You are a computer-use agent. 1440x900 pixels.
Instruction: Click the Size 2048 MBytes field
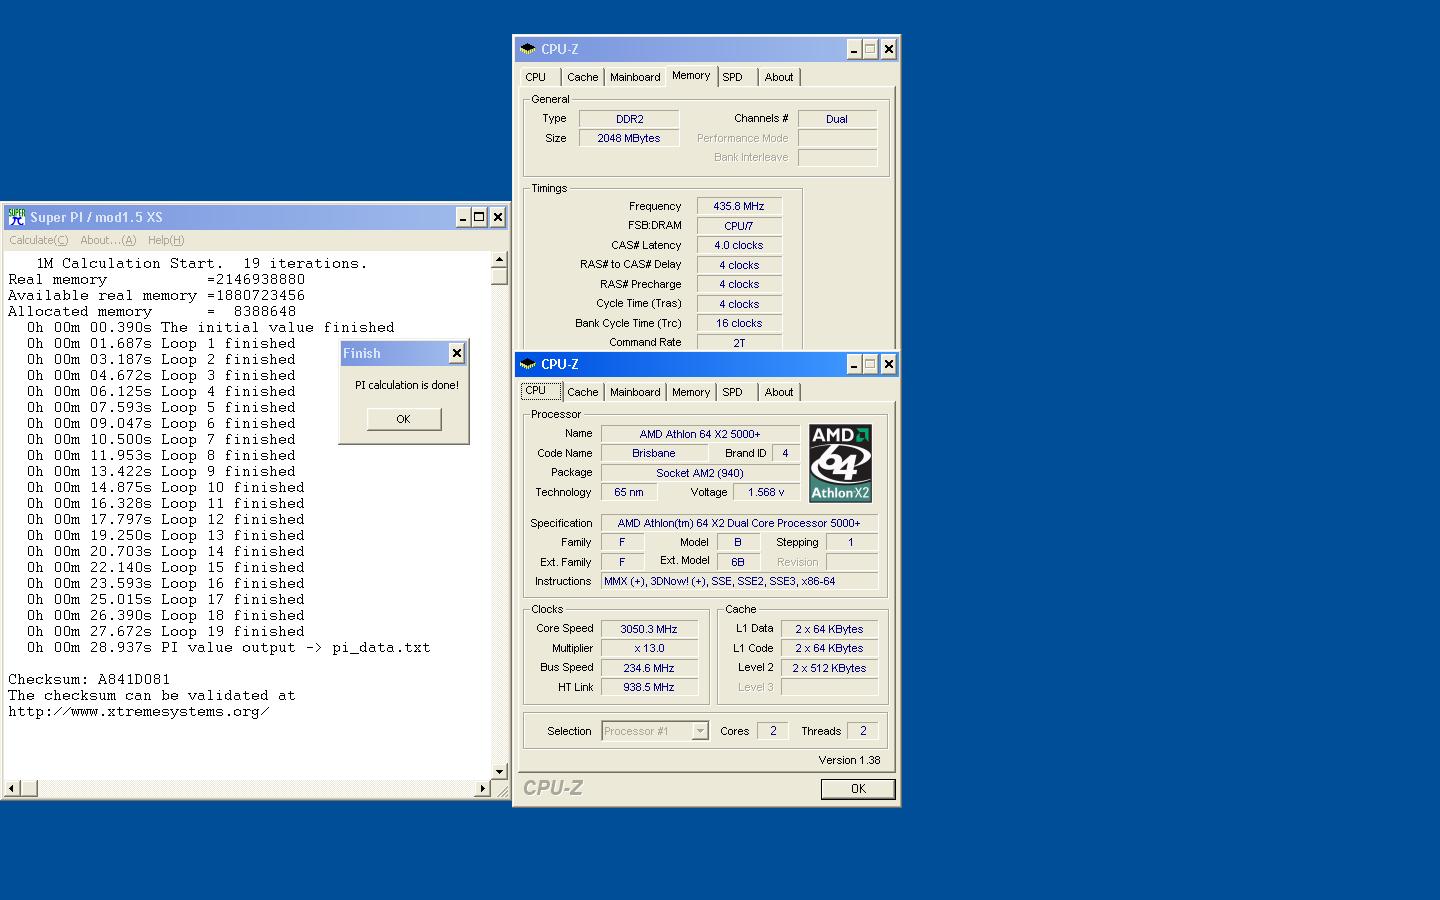tap(629, 138)
